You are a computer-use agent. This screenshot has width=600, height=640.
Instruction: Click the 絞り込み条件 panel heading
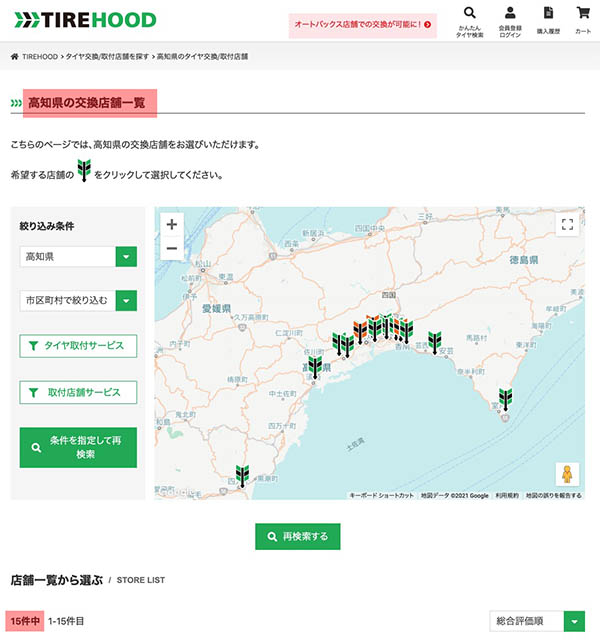click(47, 226)
